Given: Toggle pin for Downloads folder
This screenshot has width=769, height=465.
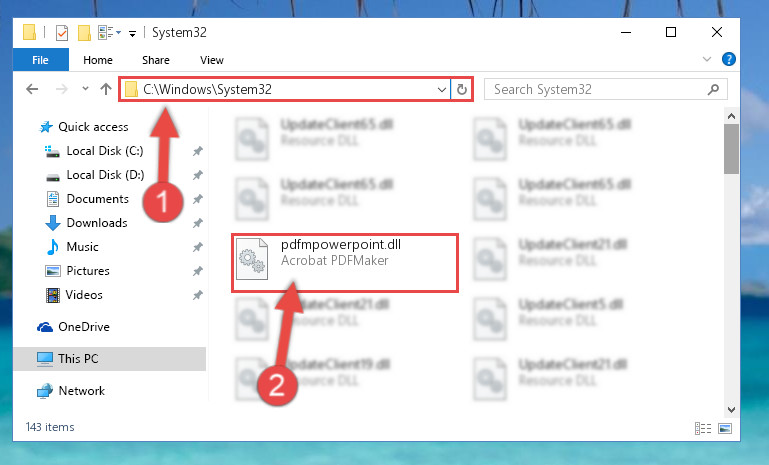Looking at the screenshot, I should tap(198, 223).
